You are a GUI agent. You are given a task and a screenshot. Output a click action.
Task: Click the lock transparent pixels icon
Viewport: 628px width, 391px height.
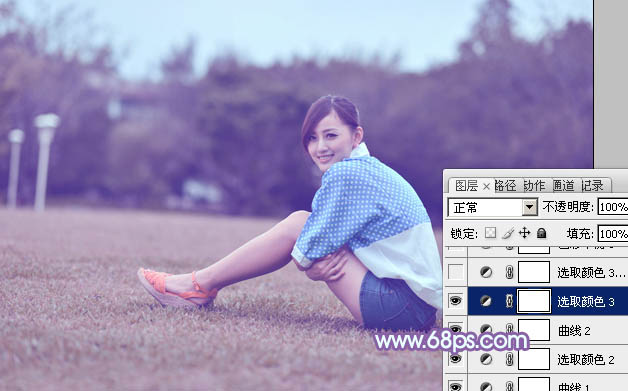[490, 233]
